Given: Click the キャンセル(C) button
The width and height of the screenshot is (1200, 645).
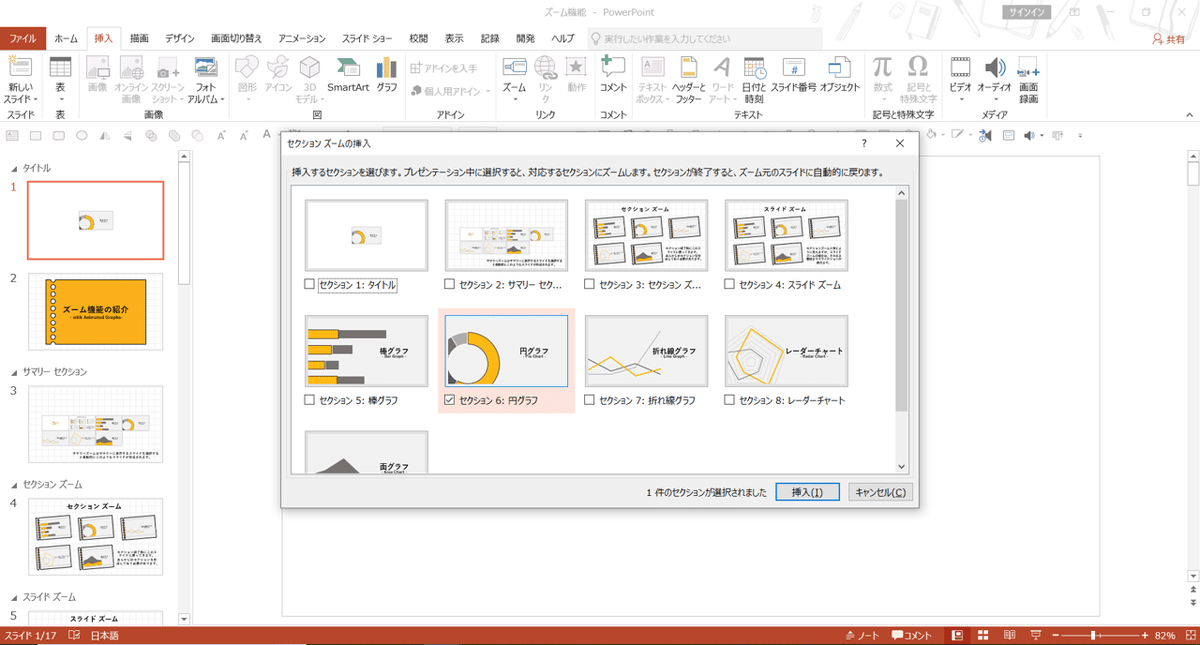Looking at the screenshot, I should pyautogui.click(x=880, y=492).
